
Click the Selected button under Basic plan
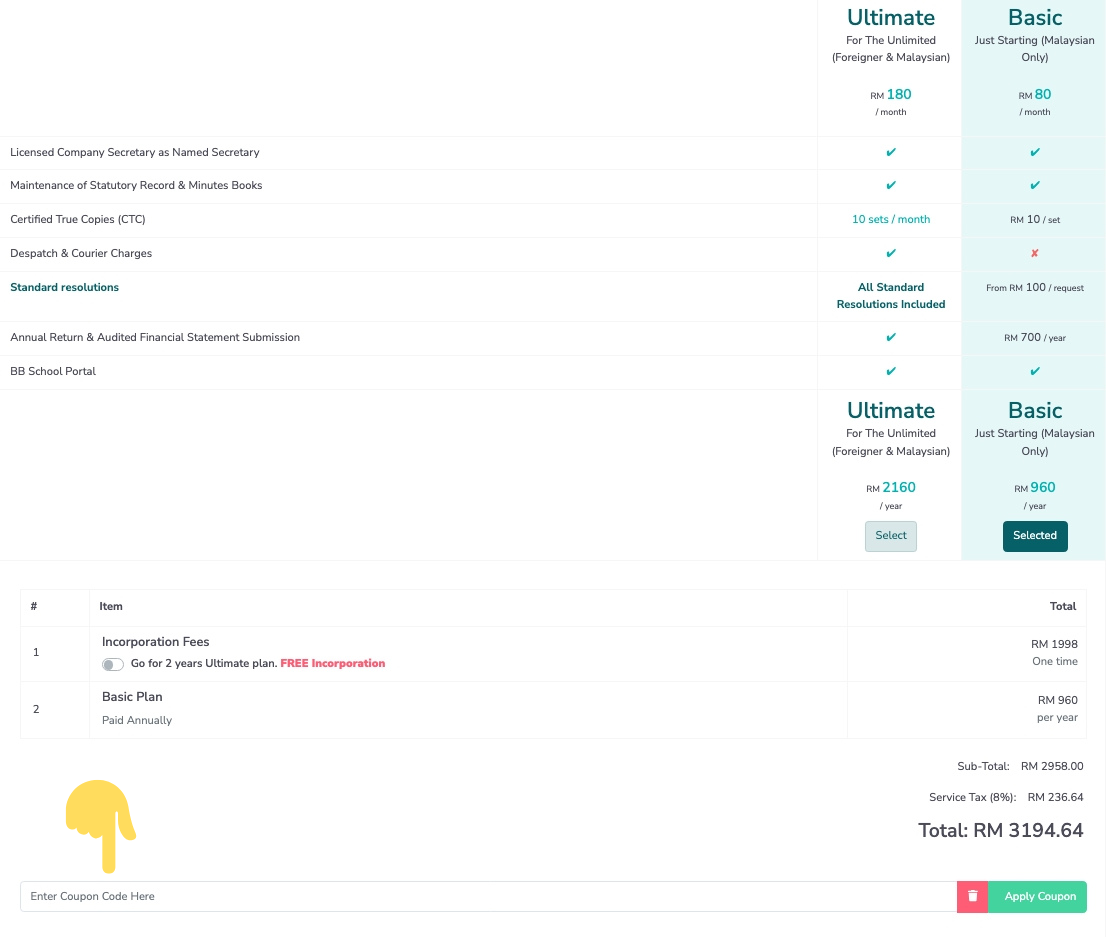point(1035,536)
